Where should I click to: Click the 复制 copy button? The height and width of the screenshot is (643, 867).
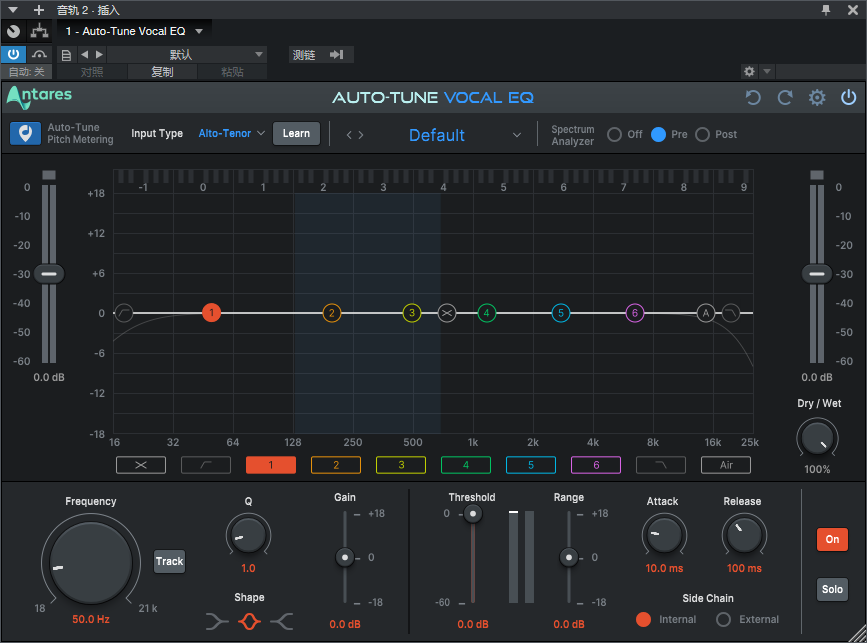pyautogui.click(x=162, y=72)
